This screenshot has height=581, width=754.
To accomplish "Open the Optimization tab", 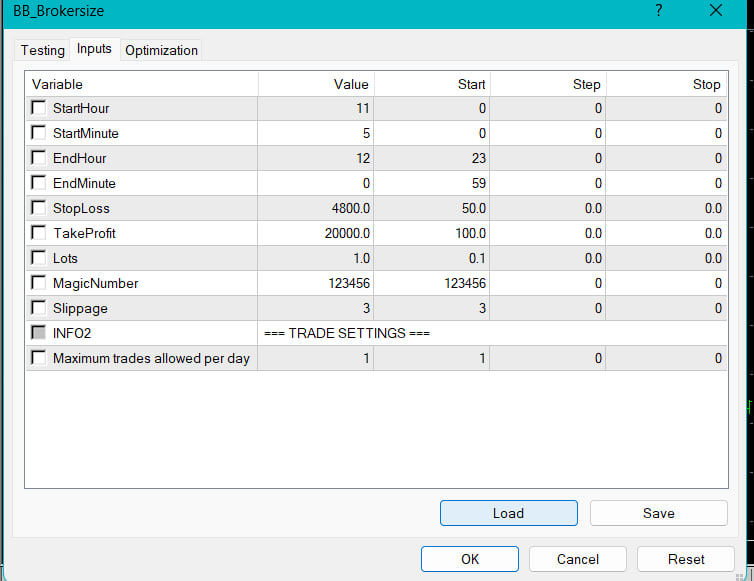I will pyautogui.click(x=161, y=50).
